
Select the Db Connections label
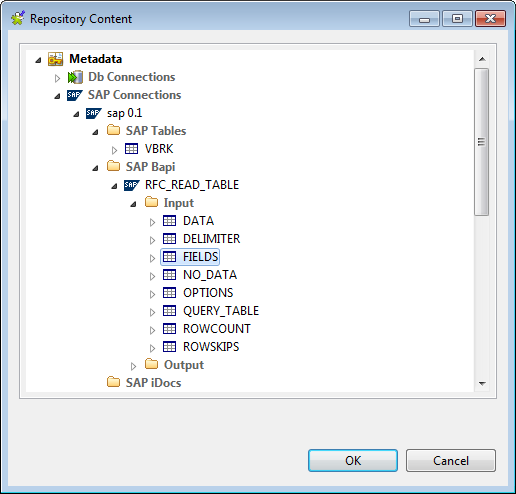(132, 77)
